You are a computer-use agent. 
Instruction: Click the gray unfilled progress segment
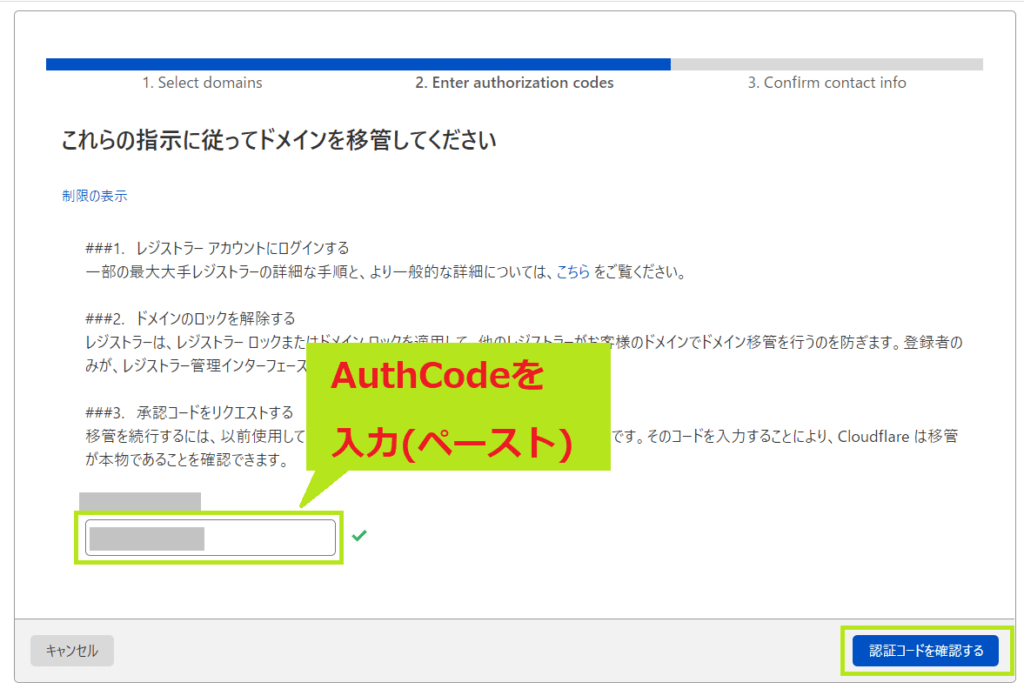(x=825, y=64)
